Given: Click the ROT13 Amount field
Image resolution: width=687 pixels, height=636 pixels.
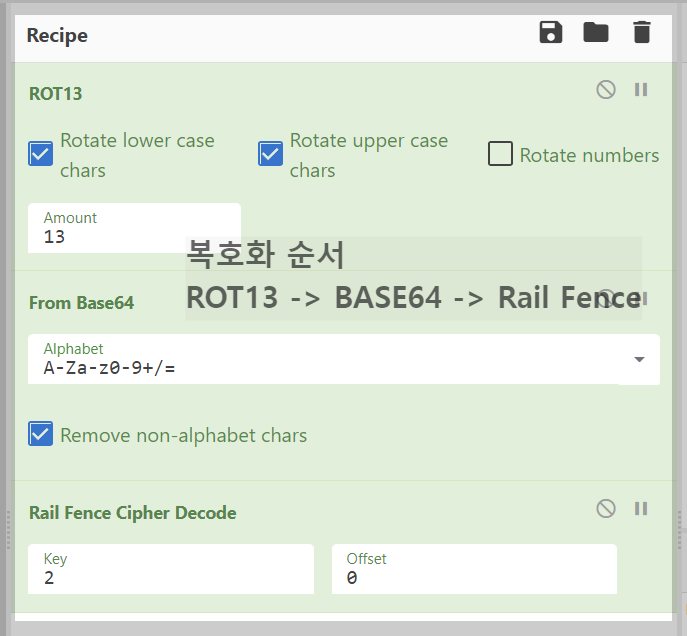Looking at the screenshot, I should click(x=135, y=228).
